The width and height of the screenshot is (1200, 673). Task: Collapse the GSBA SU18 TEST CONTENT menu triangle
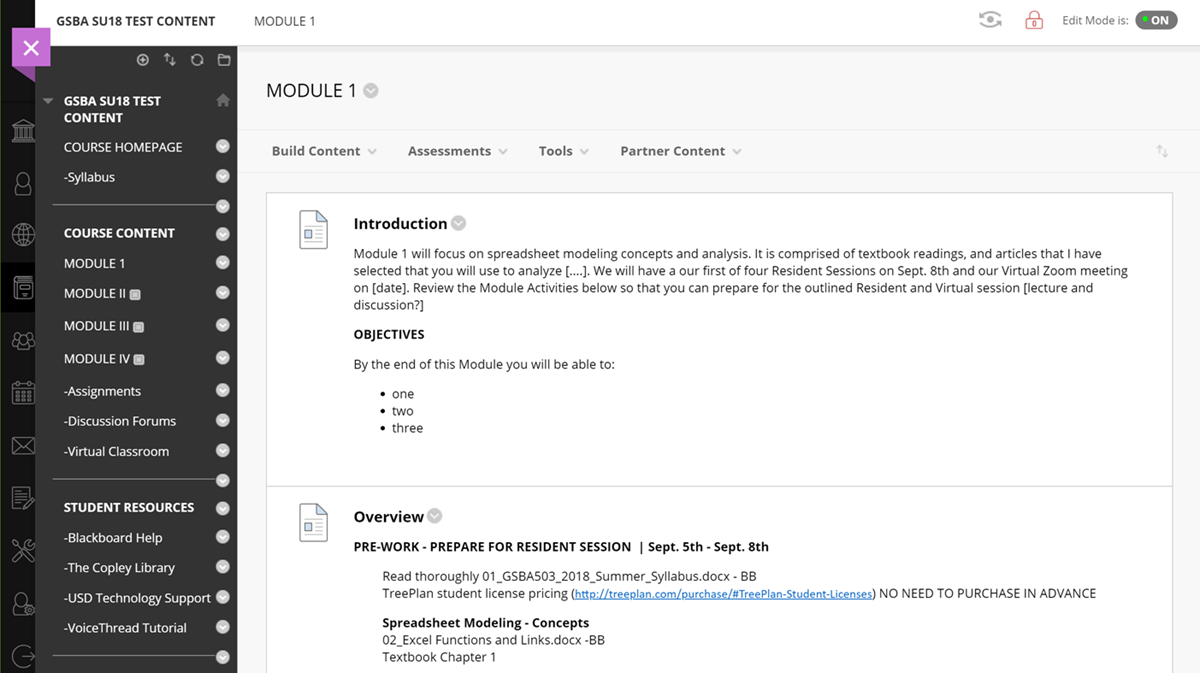[48, 101]
